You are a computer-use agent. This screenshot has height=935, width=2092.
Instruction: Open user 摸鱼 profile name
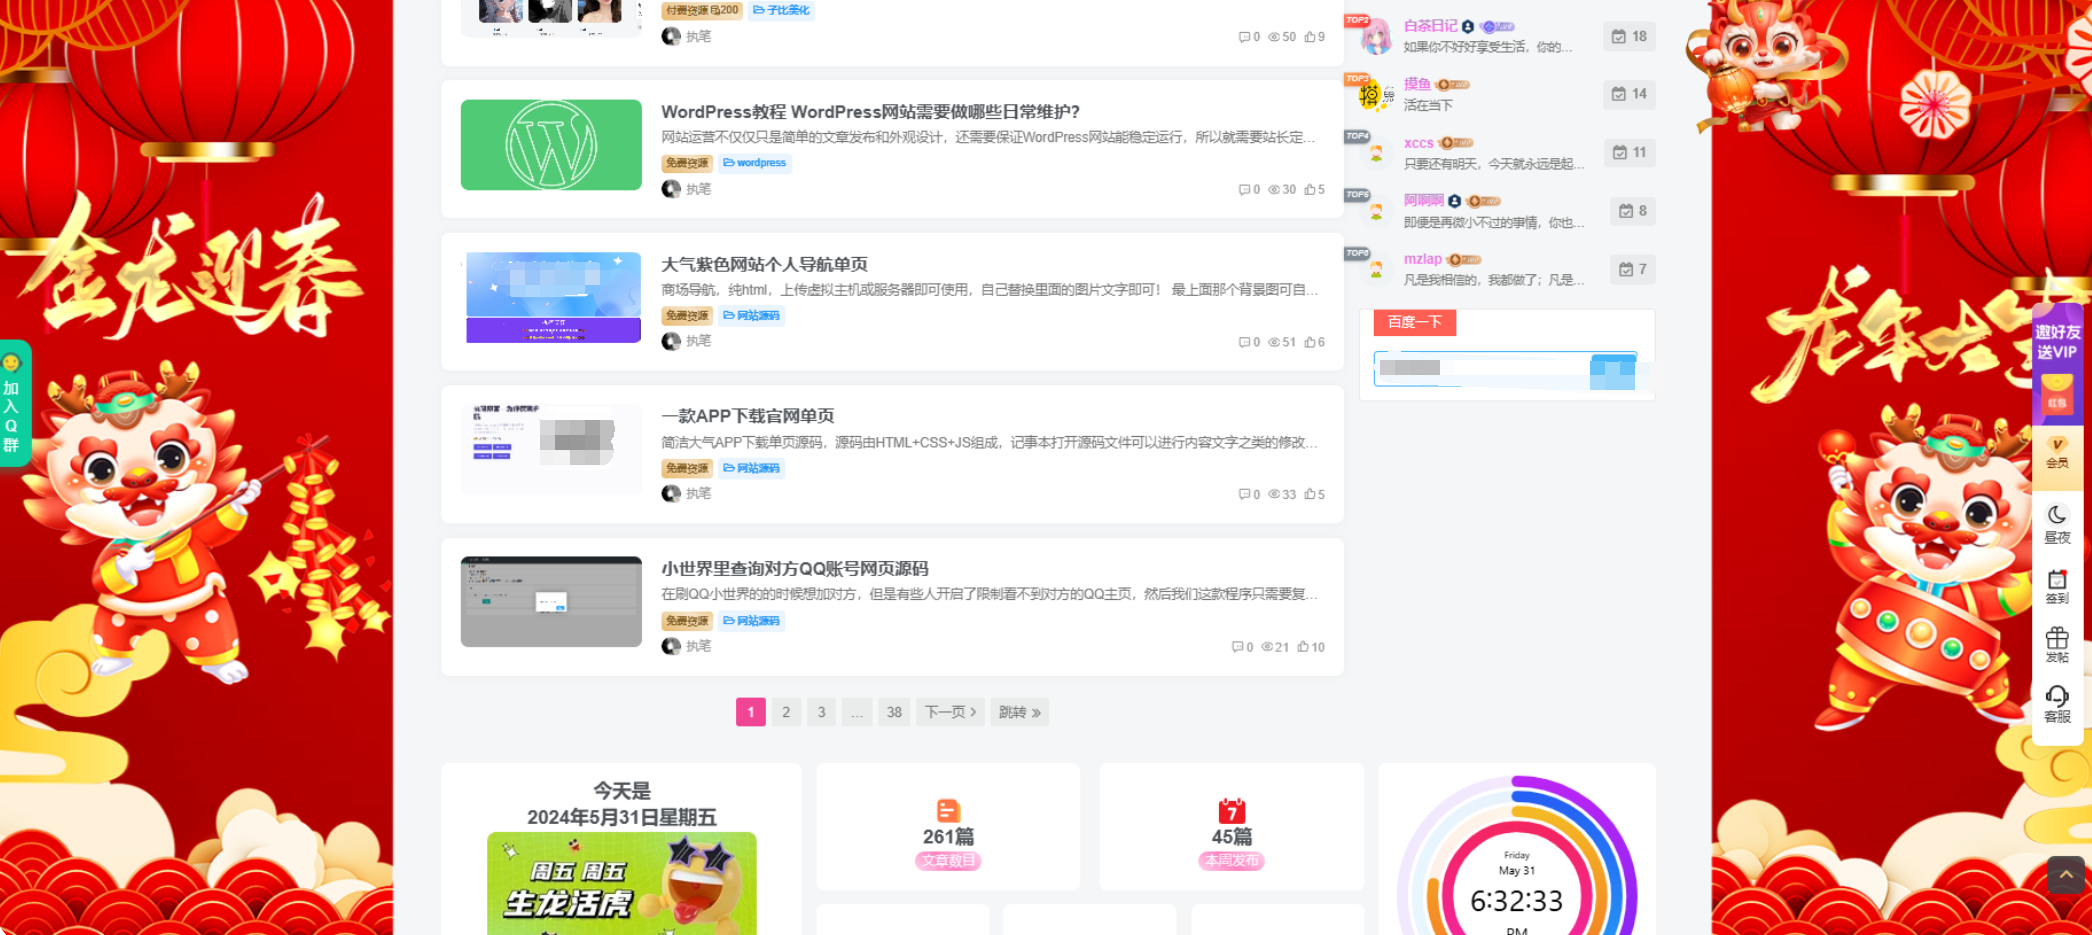tap(1417, 84)
